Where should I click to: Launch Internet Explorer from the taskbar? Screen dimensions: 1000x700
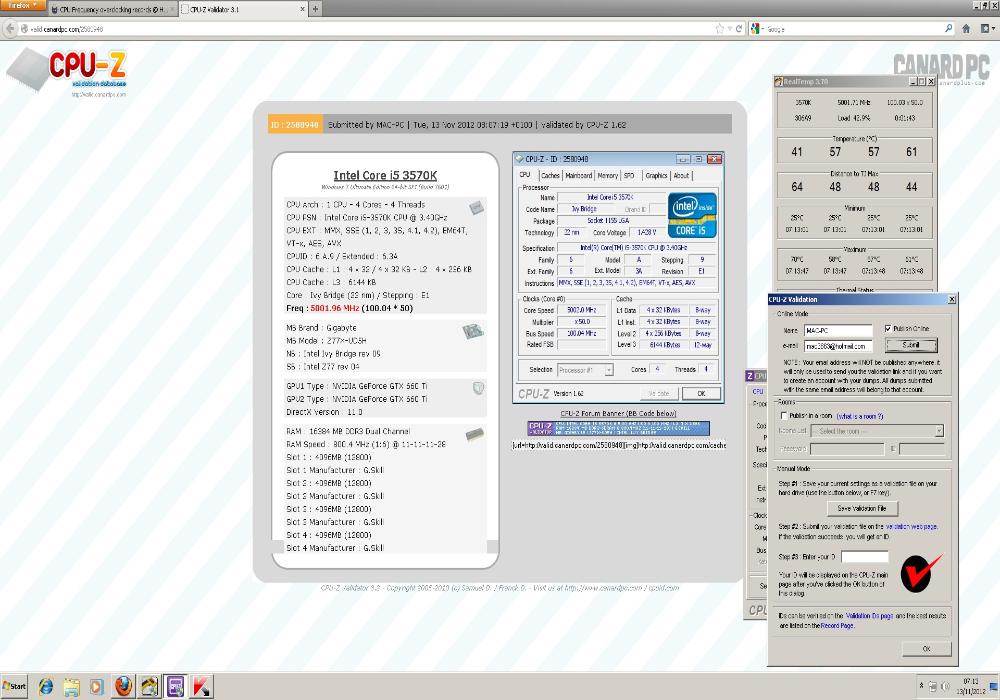click(x=45, y=687)
